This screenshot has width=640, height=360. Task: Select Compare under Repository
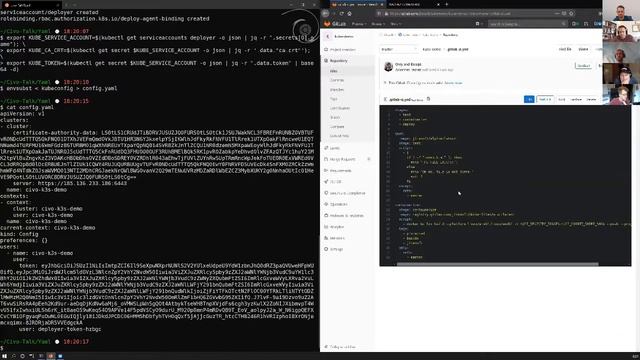[337, 127]
